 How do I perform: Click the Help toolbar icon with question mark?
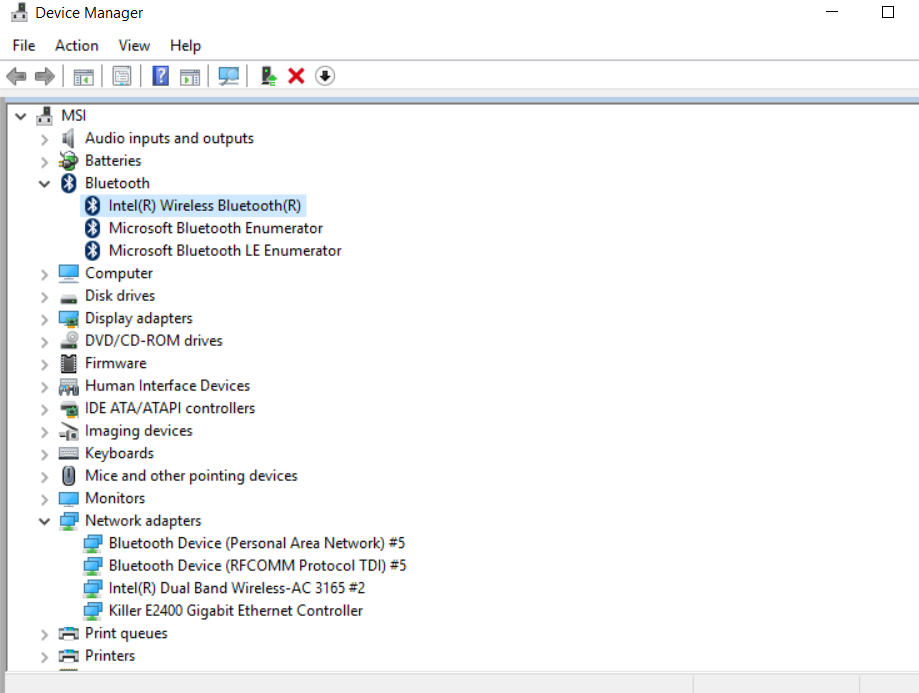point(160,76)
